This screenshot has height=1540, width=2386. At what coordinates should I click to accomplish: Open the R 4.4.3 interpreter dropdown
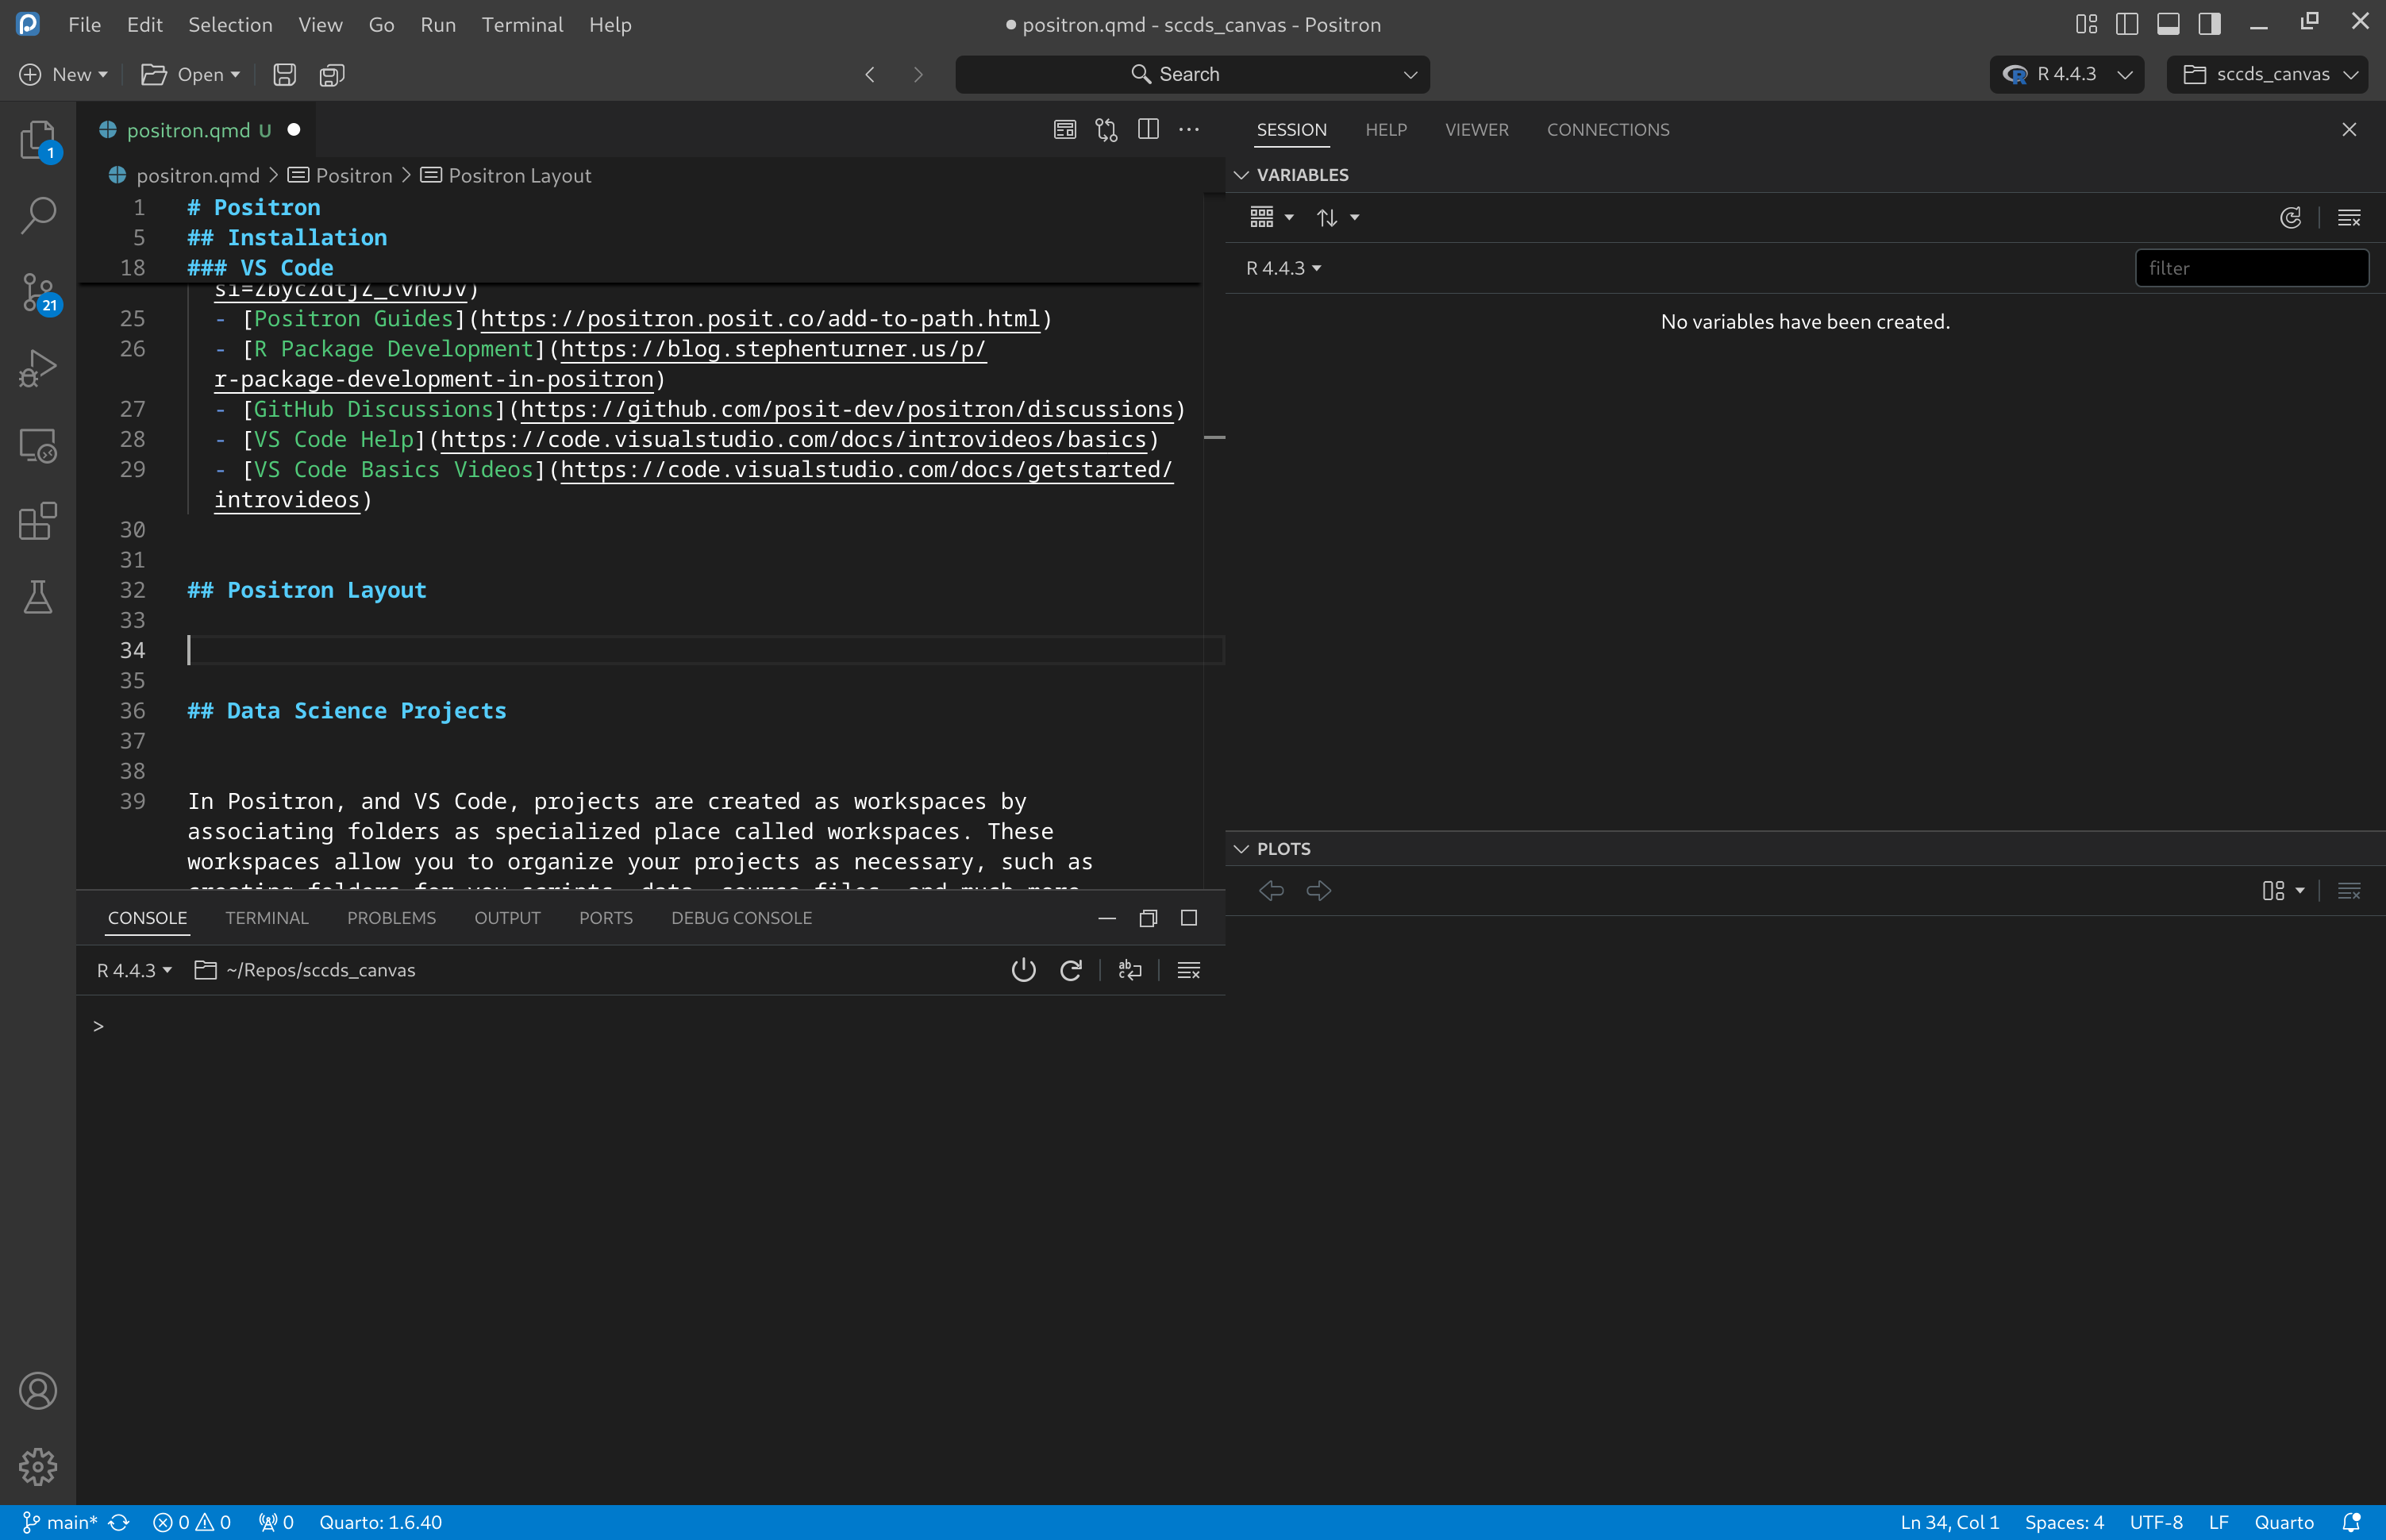point(2066,75)
